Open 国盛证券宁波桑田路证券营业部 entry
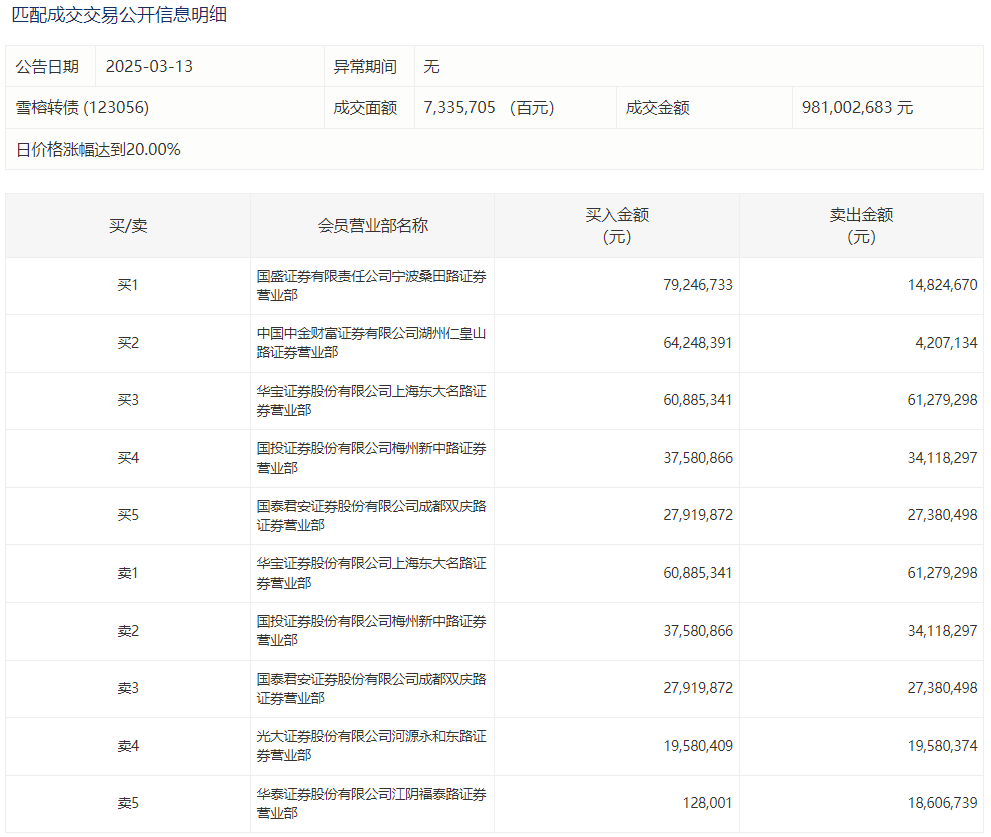 [371, 285]
